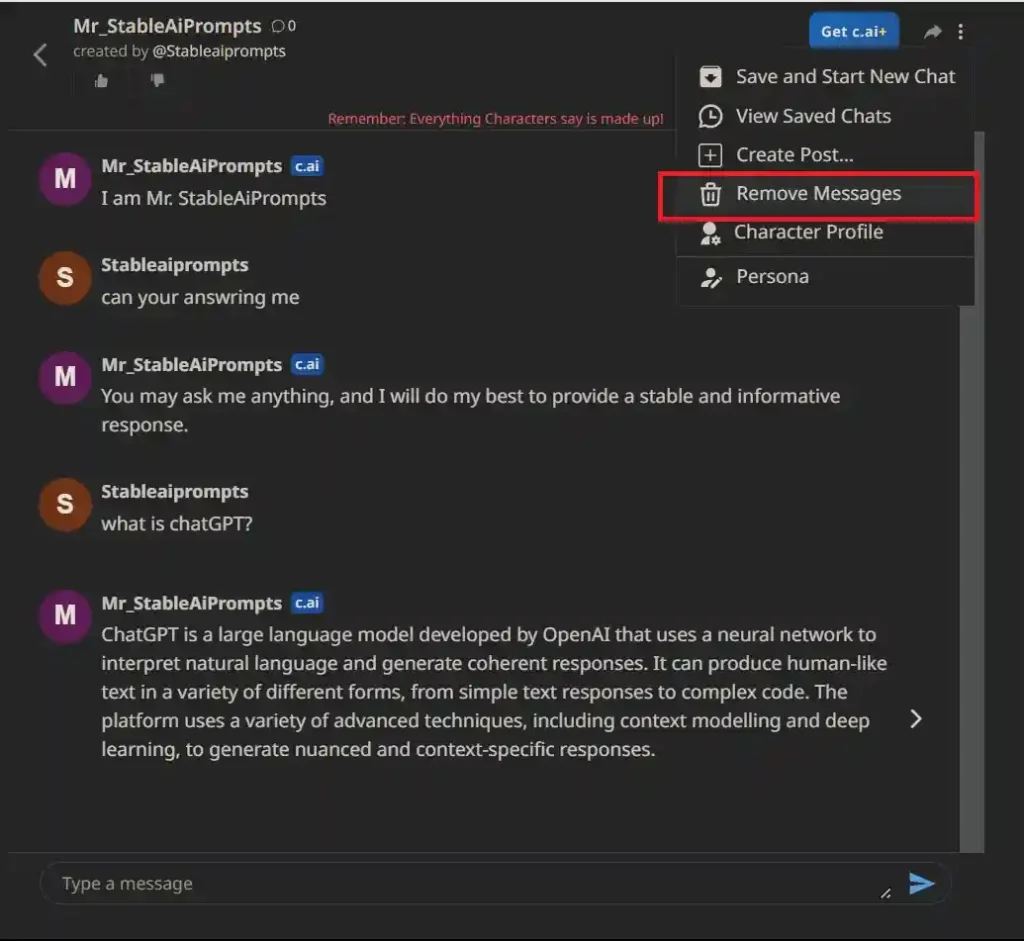Click the 'Remember: Everything Characters say is made up!' notice
This screenshot has width=1024, height=941.
(495, 119)
